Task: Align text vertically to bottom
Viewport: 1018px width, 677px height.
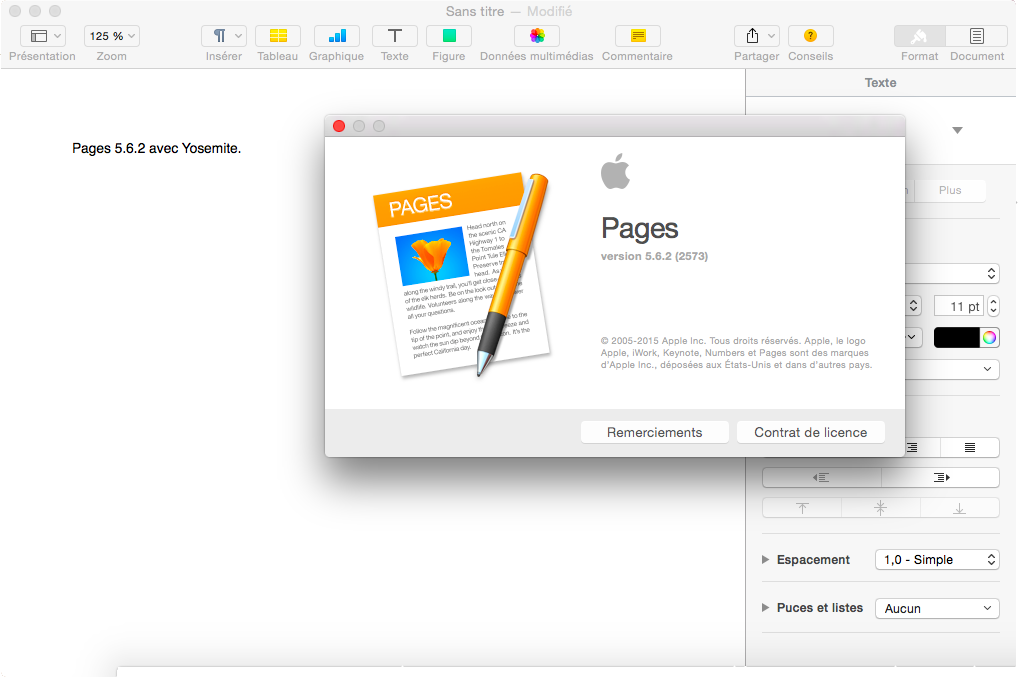Action: click(x=960, y=508)
